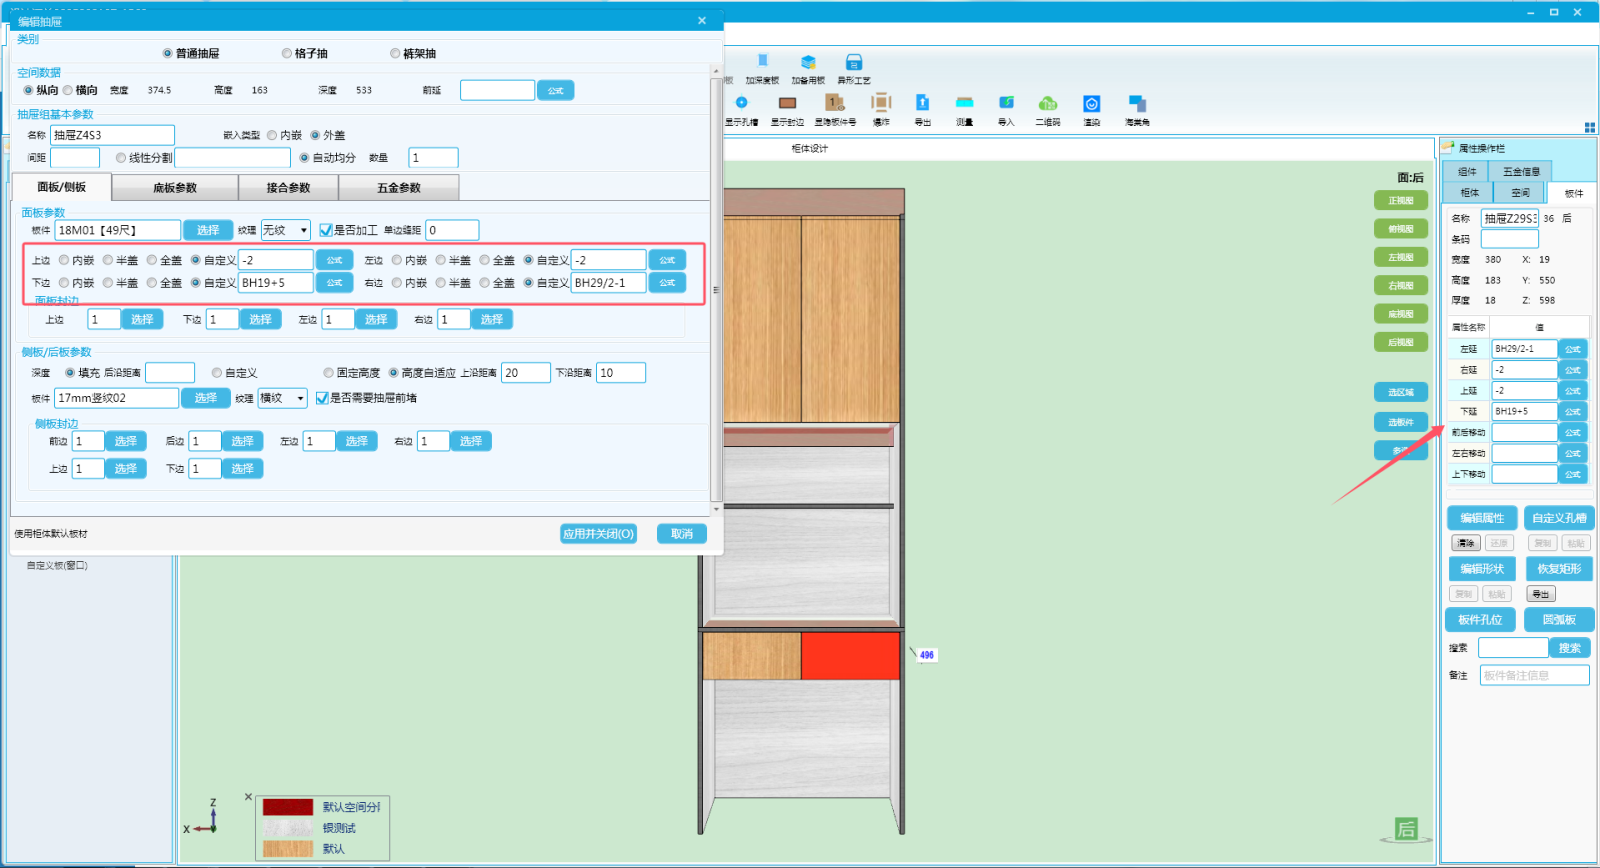This screenshot has height=868, width=1600.
Task: Switch to 右视图 right view
Action: point(1401,285)
